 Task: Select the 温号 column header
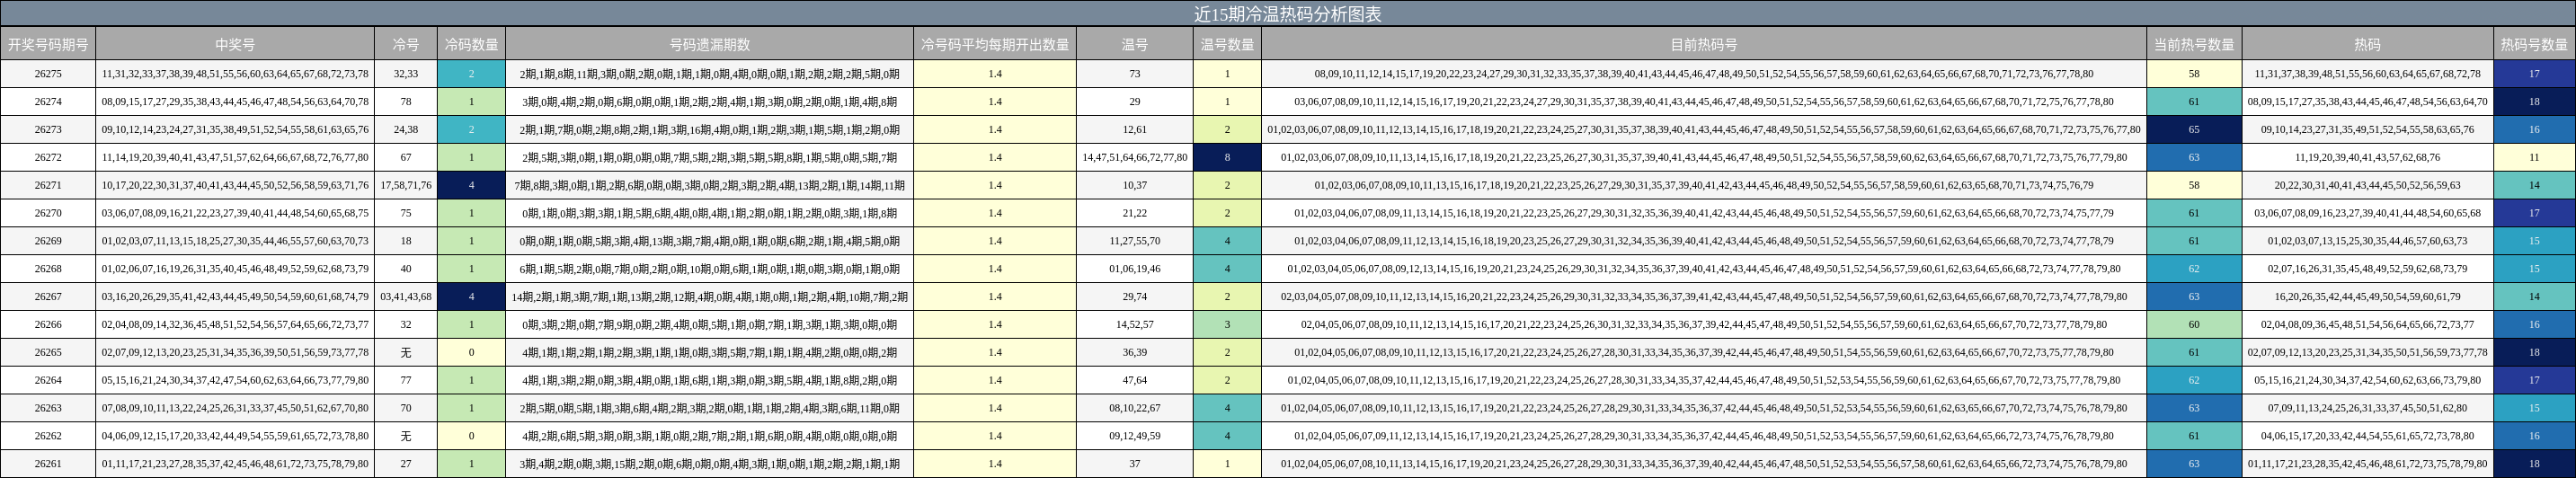1134,45
